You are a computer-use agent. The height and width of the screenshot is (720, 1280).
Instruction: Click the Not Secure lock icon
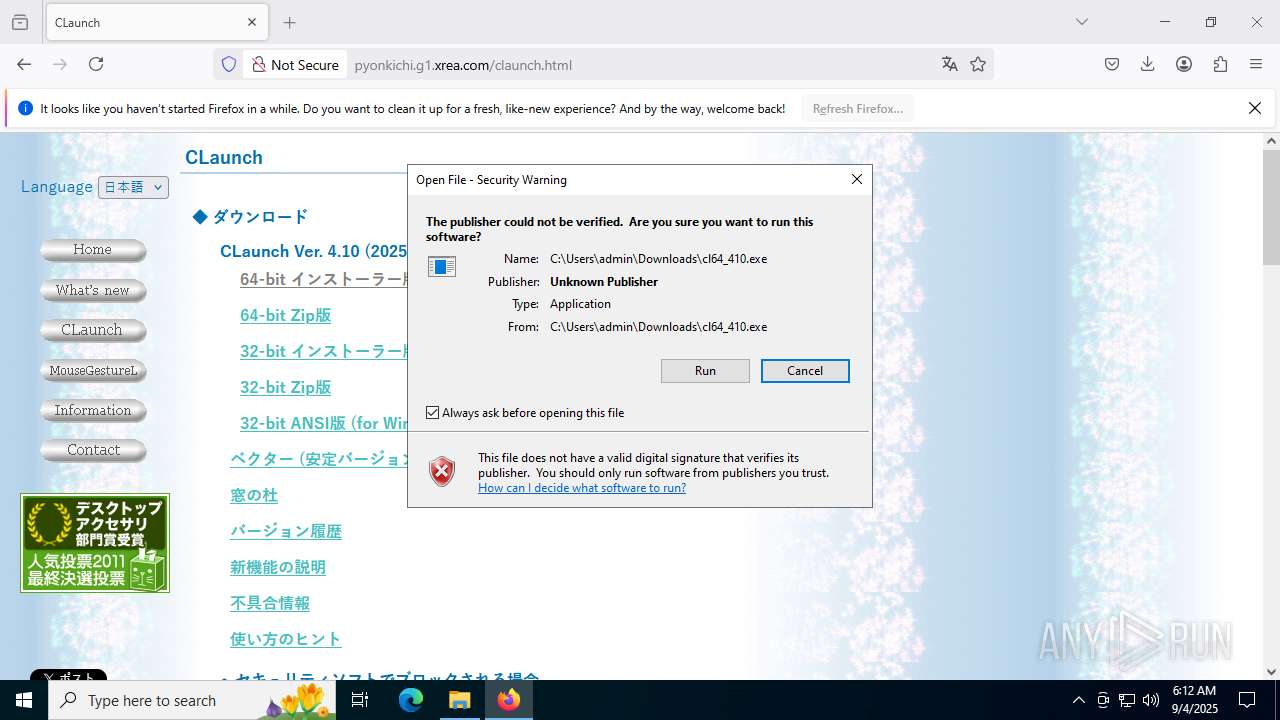tap(259, 64)
